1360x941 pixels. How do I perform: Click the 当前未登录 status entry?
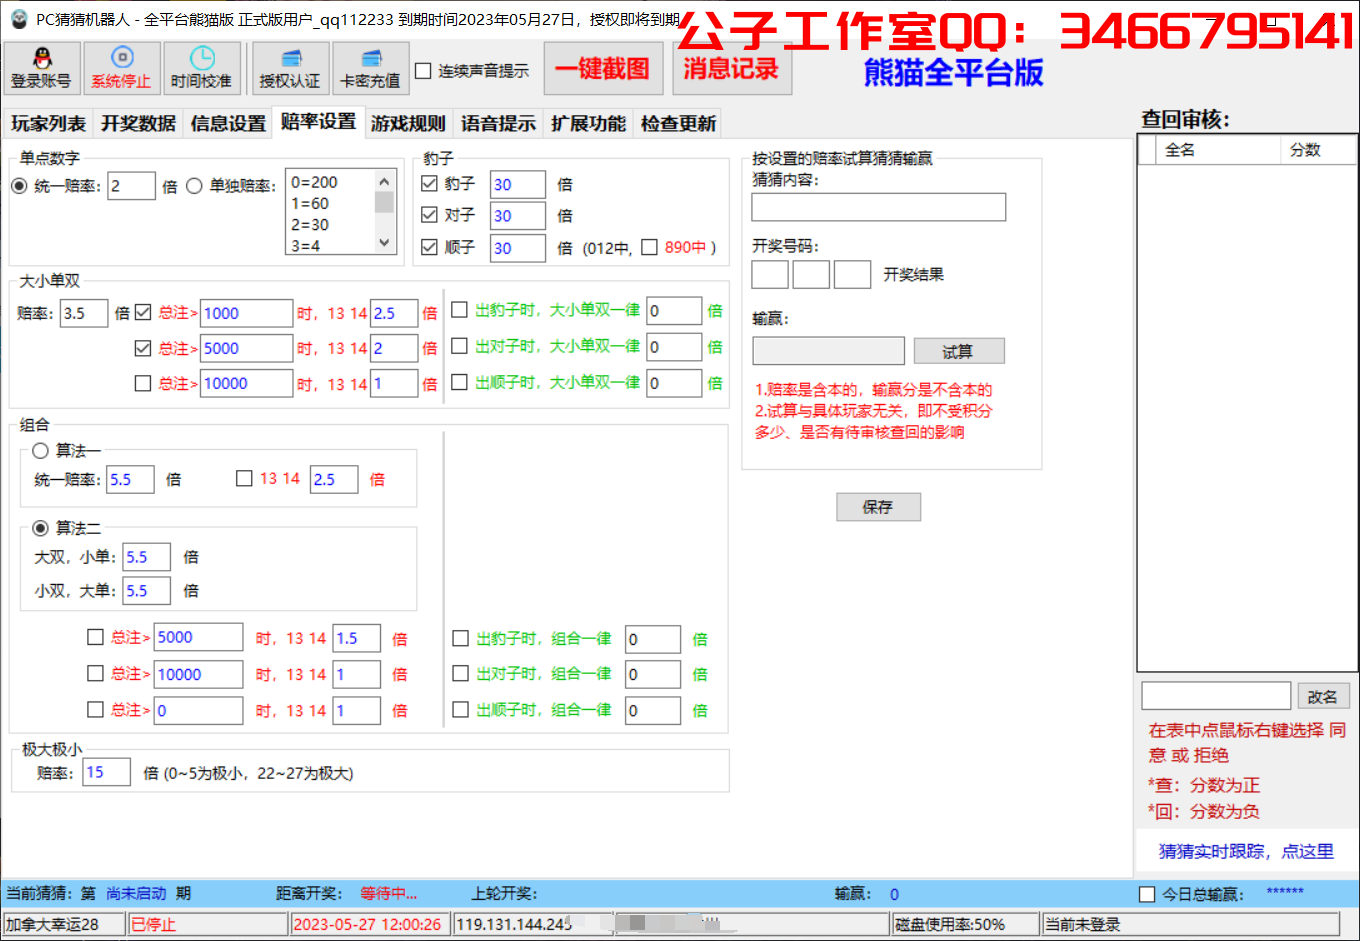pyautogui.click(x=1190, y=924)
